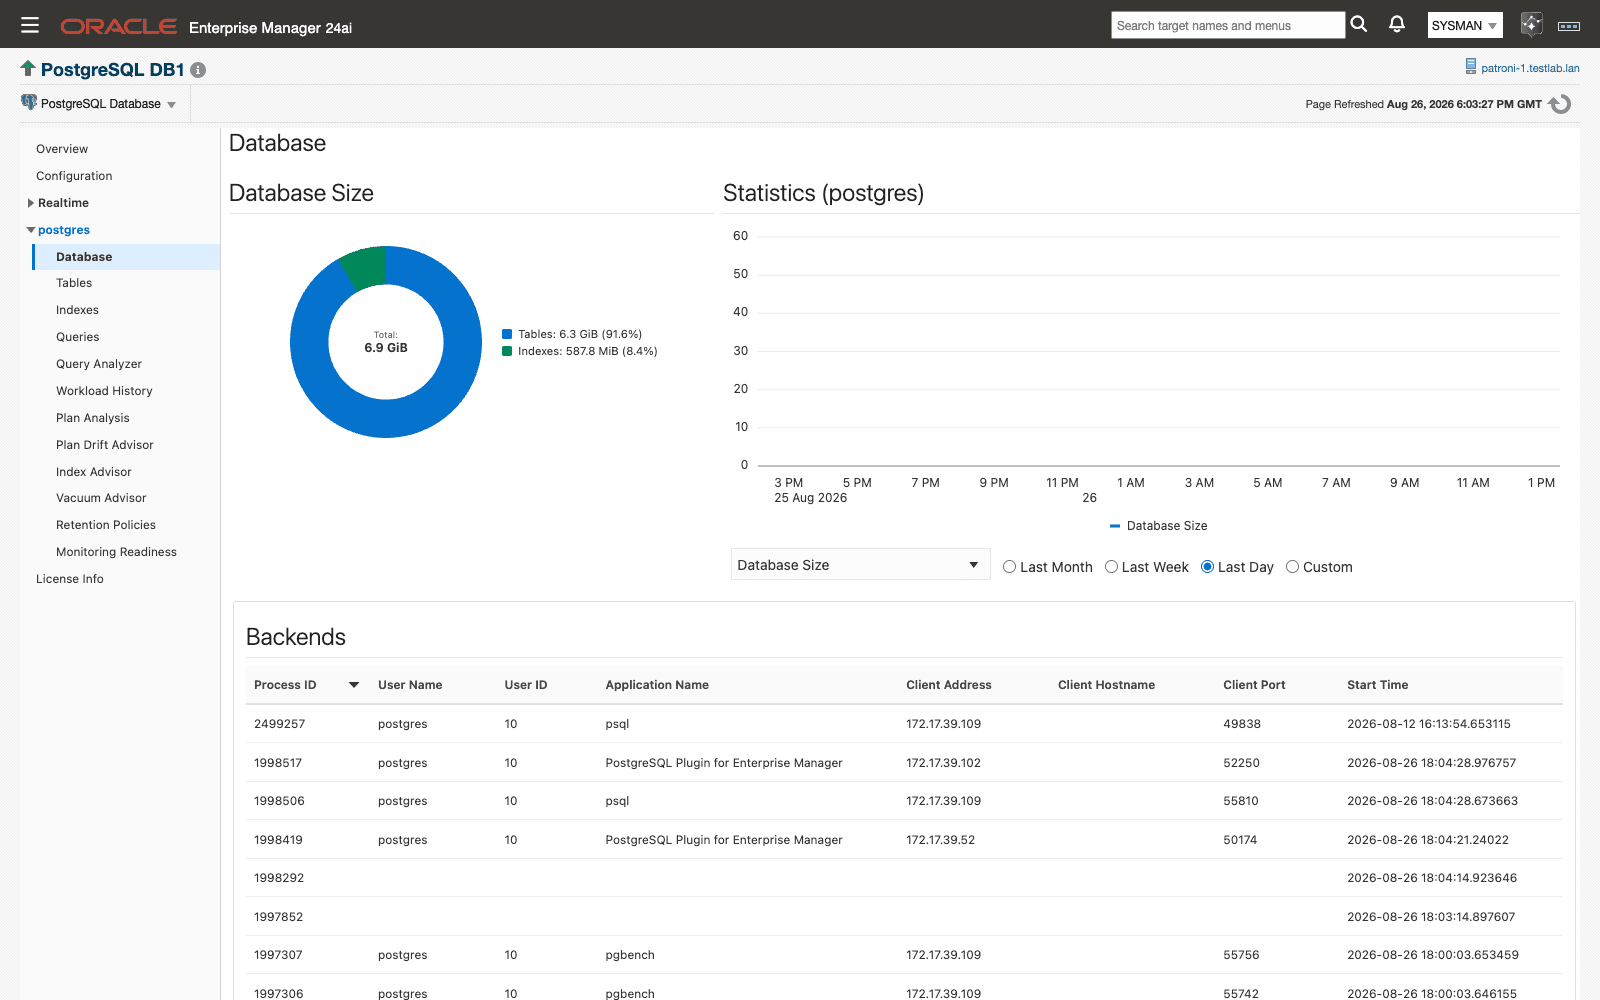
Task: Open Plan Drift Advisor page
Action: [105, 445]
